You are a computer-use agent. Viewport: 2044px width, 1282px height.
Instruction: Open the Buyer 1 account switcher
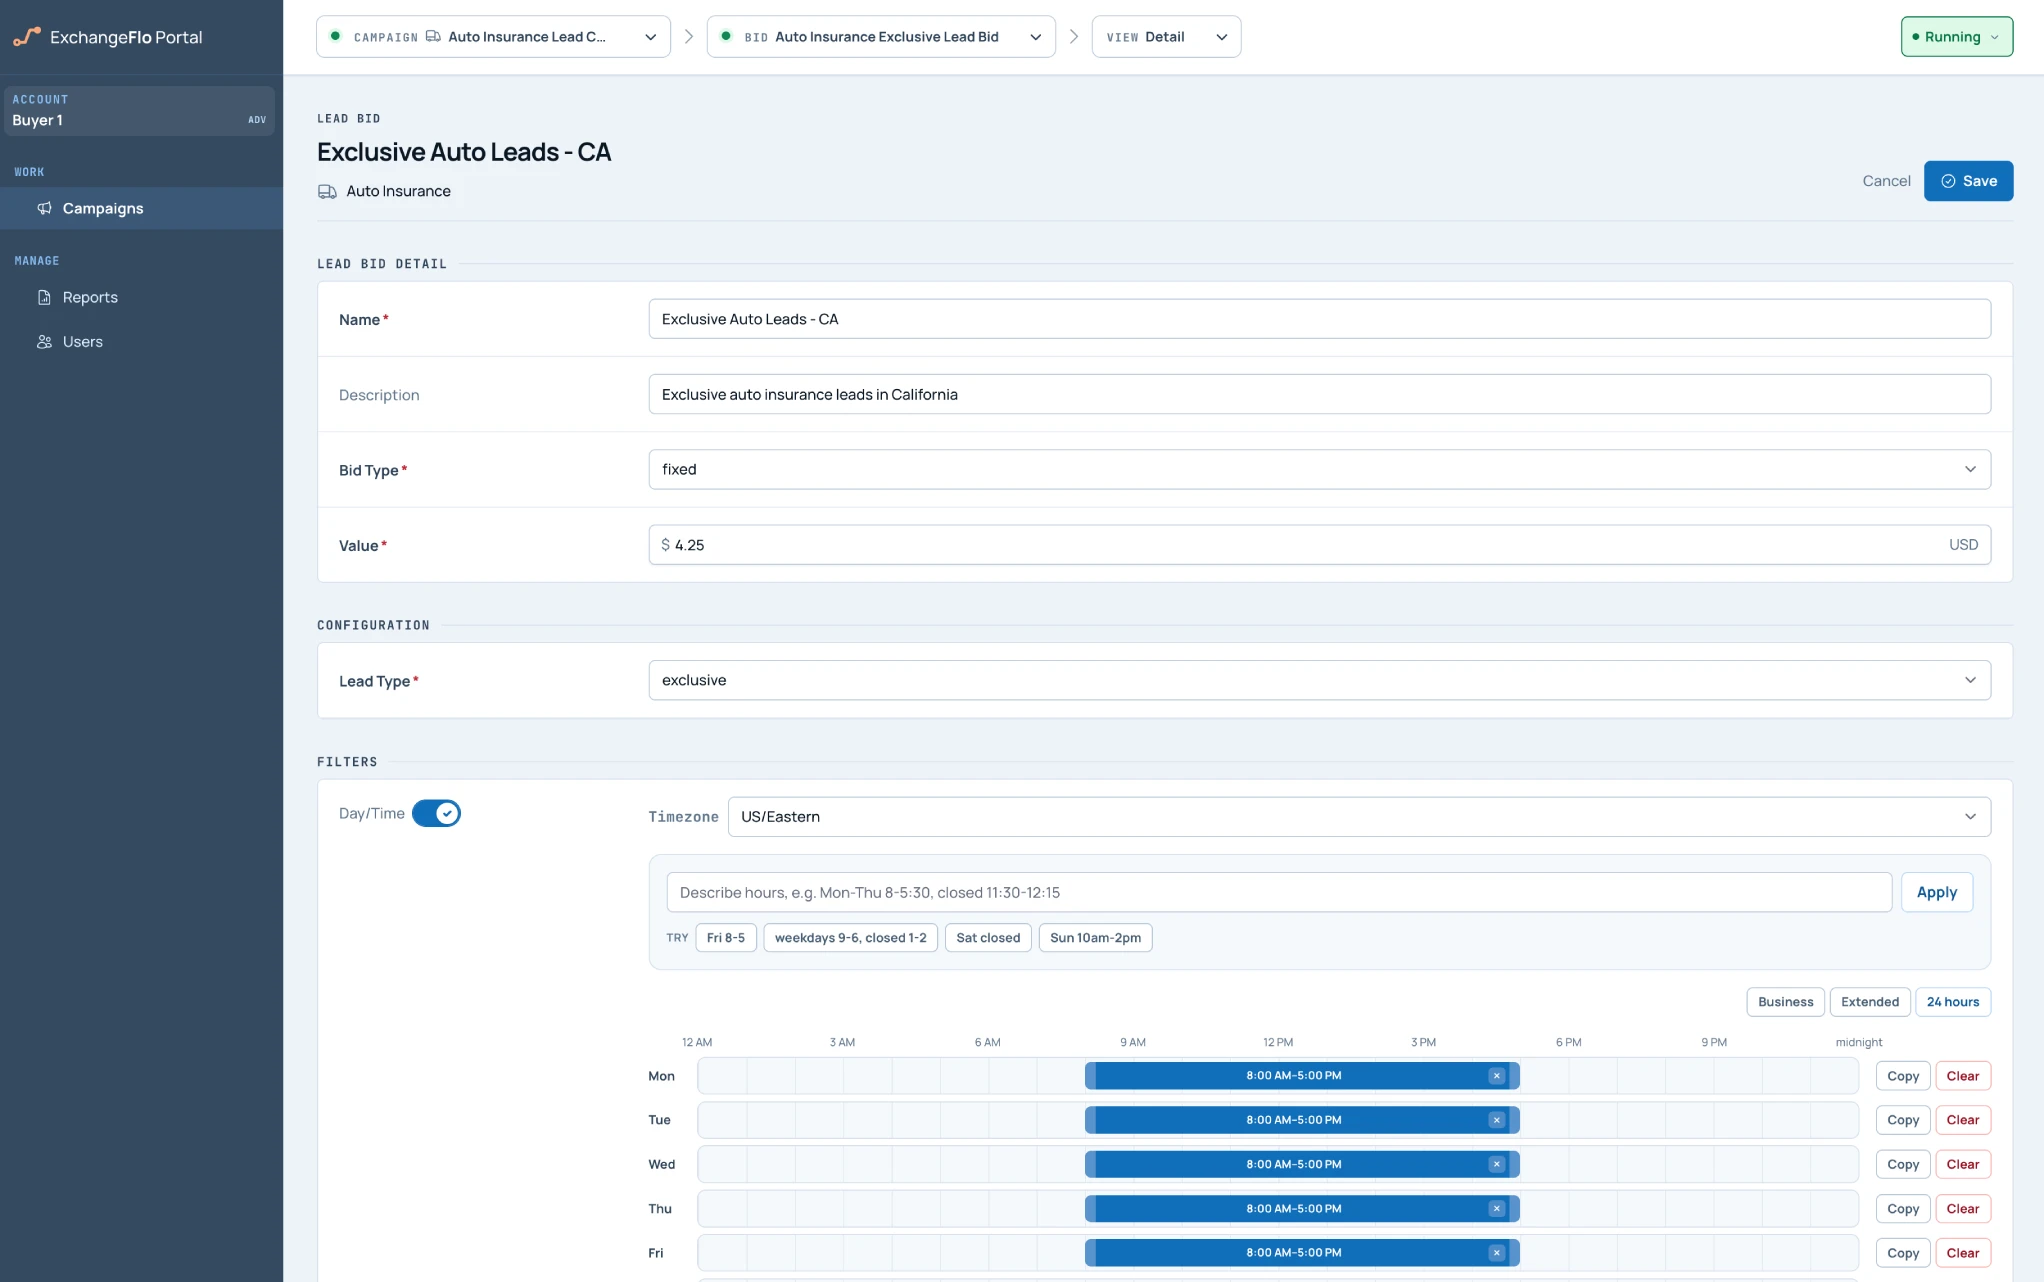[139, 110]
